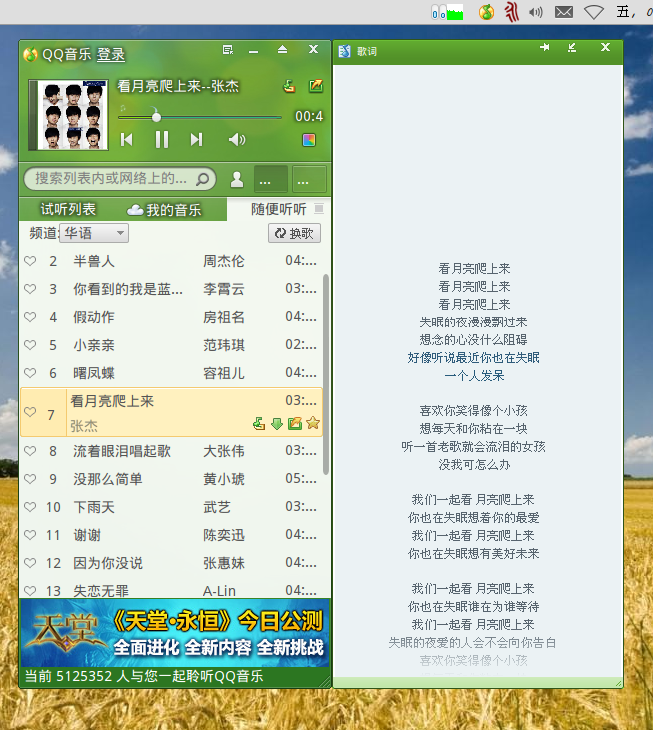Screen dimensions: 653x730
Task: Select song 曙凤蝶 by 容祖儿
Action: 171,372
